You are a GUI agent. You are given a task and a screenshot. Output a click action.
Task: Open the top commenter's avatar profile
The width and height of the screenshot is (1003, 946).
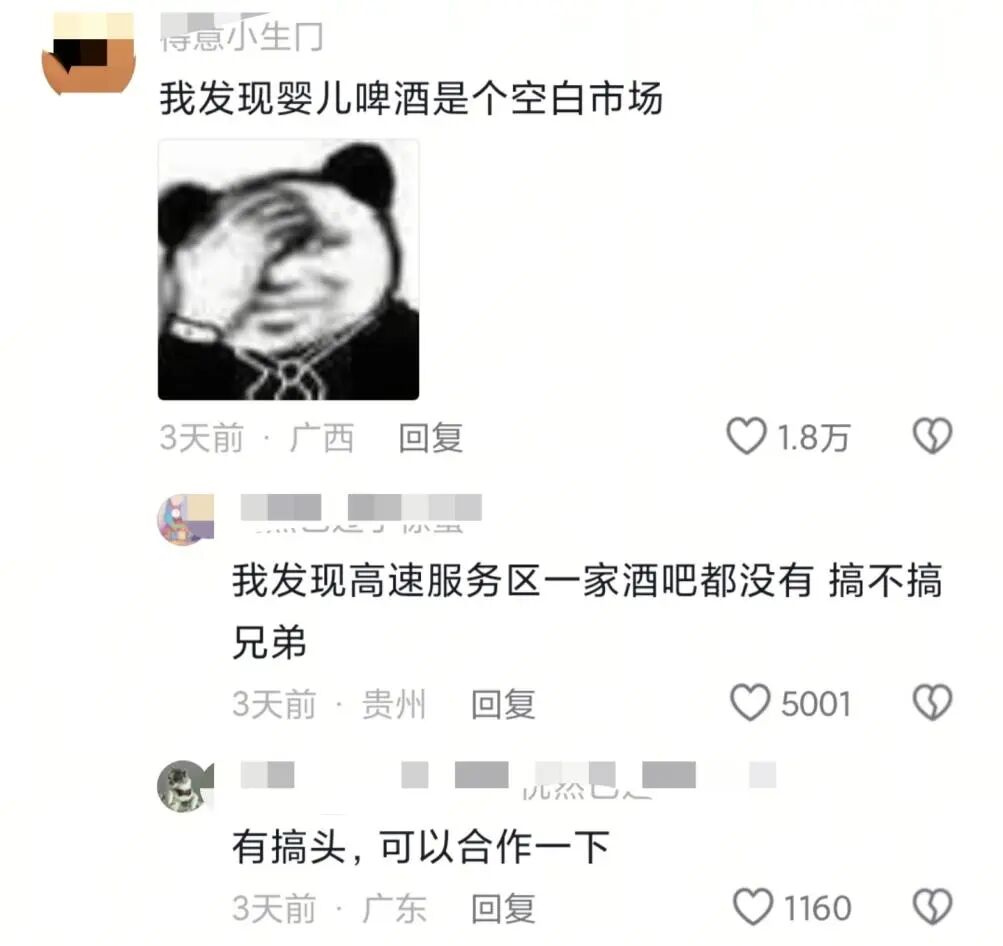[x=88, y=54]
